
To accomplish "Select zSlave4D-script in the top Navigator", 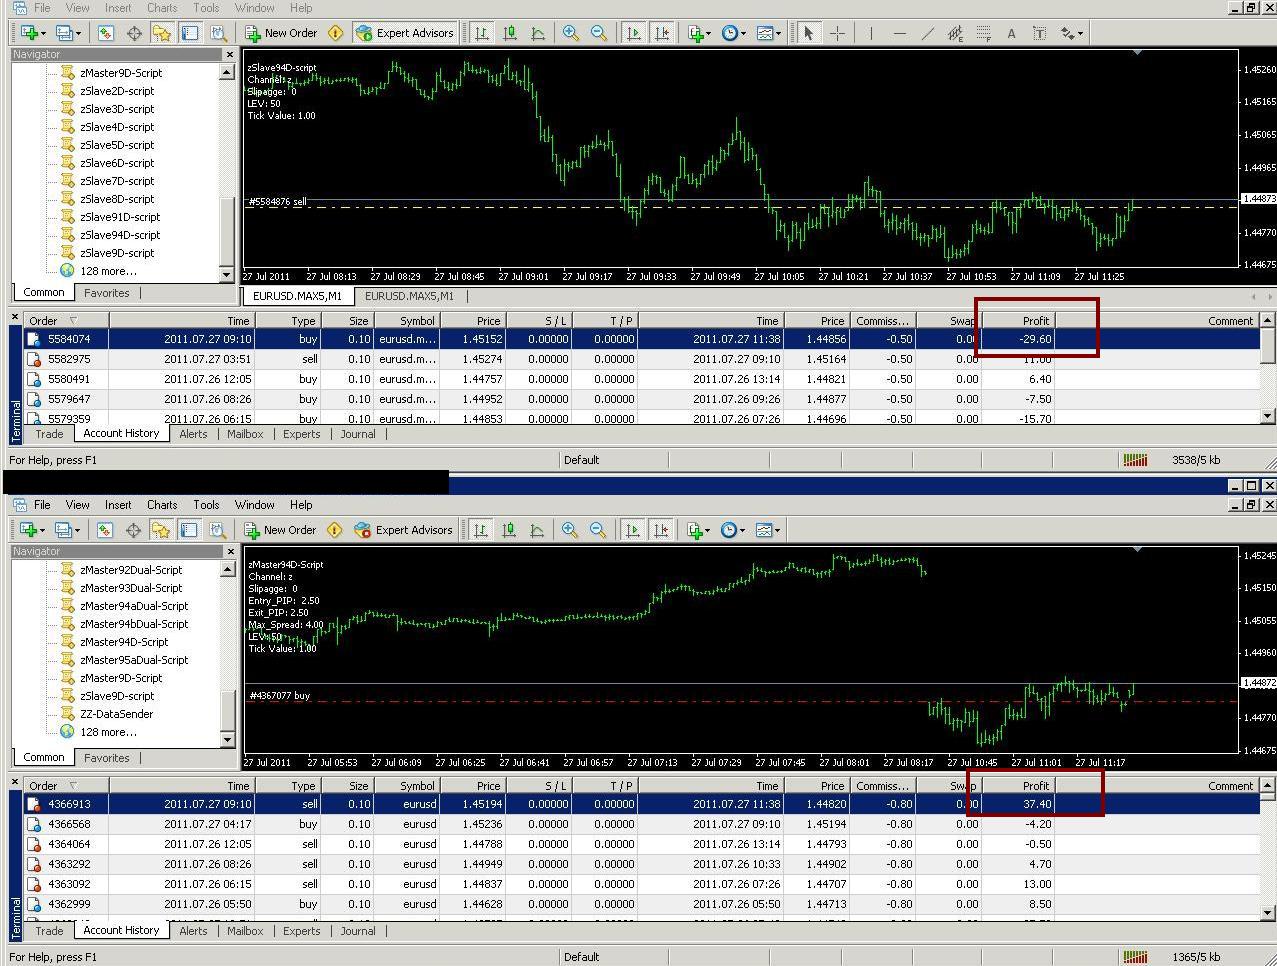I will pyautogui.click(x=117, y=127).
